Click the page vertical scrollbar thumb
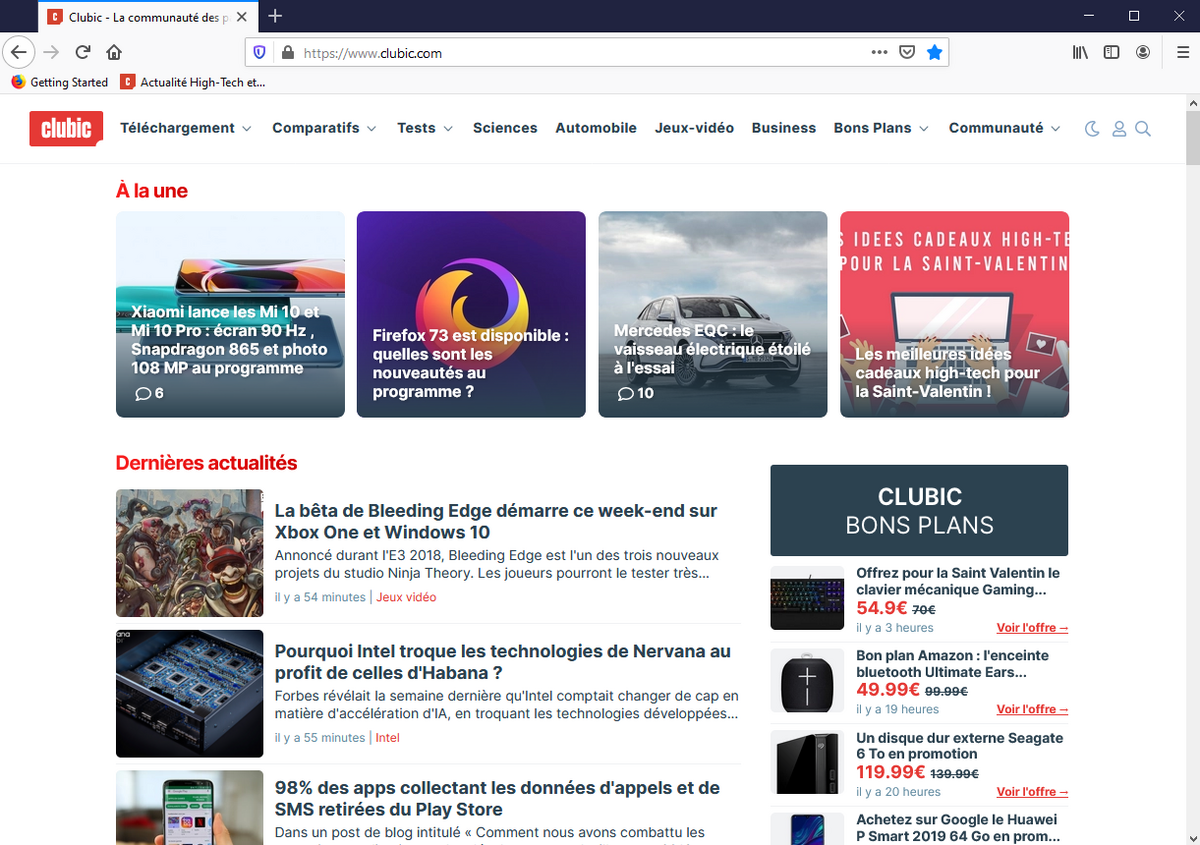 click(1192, 138)
